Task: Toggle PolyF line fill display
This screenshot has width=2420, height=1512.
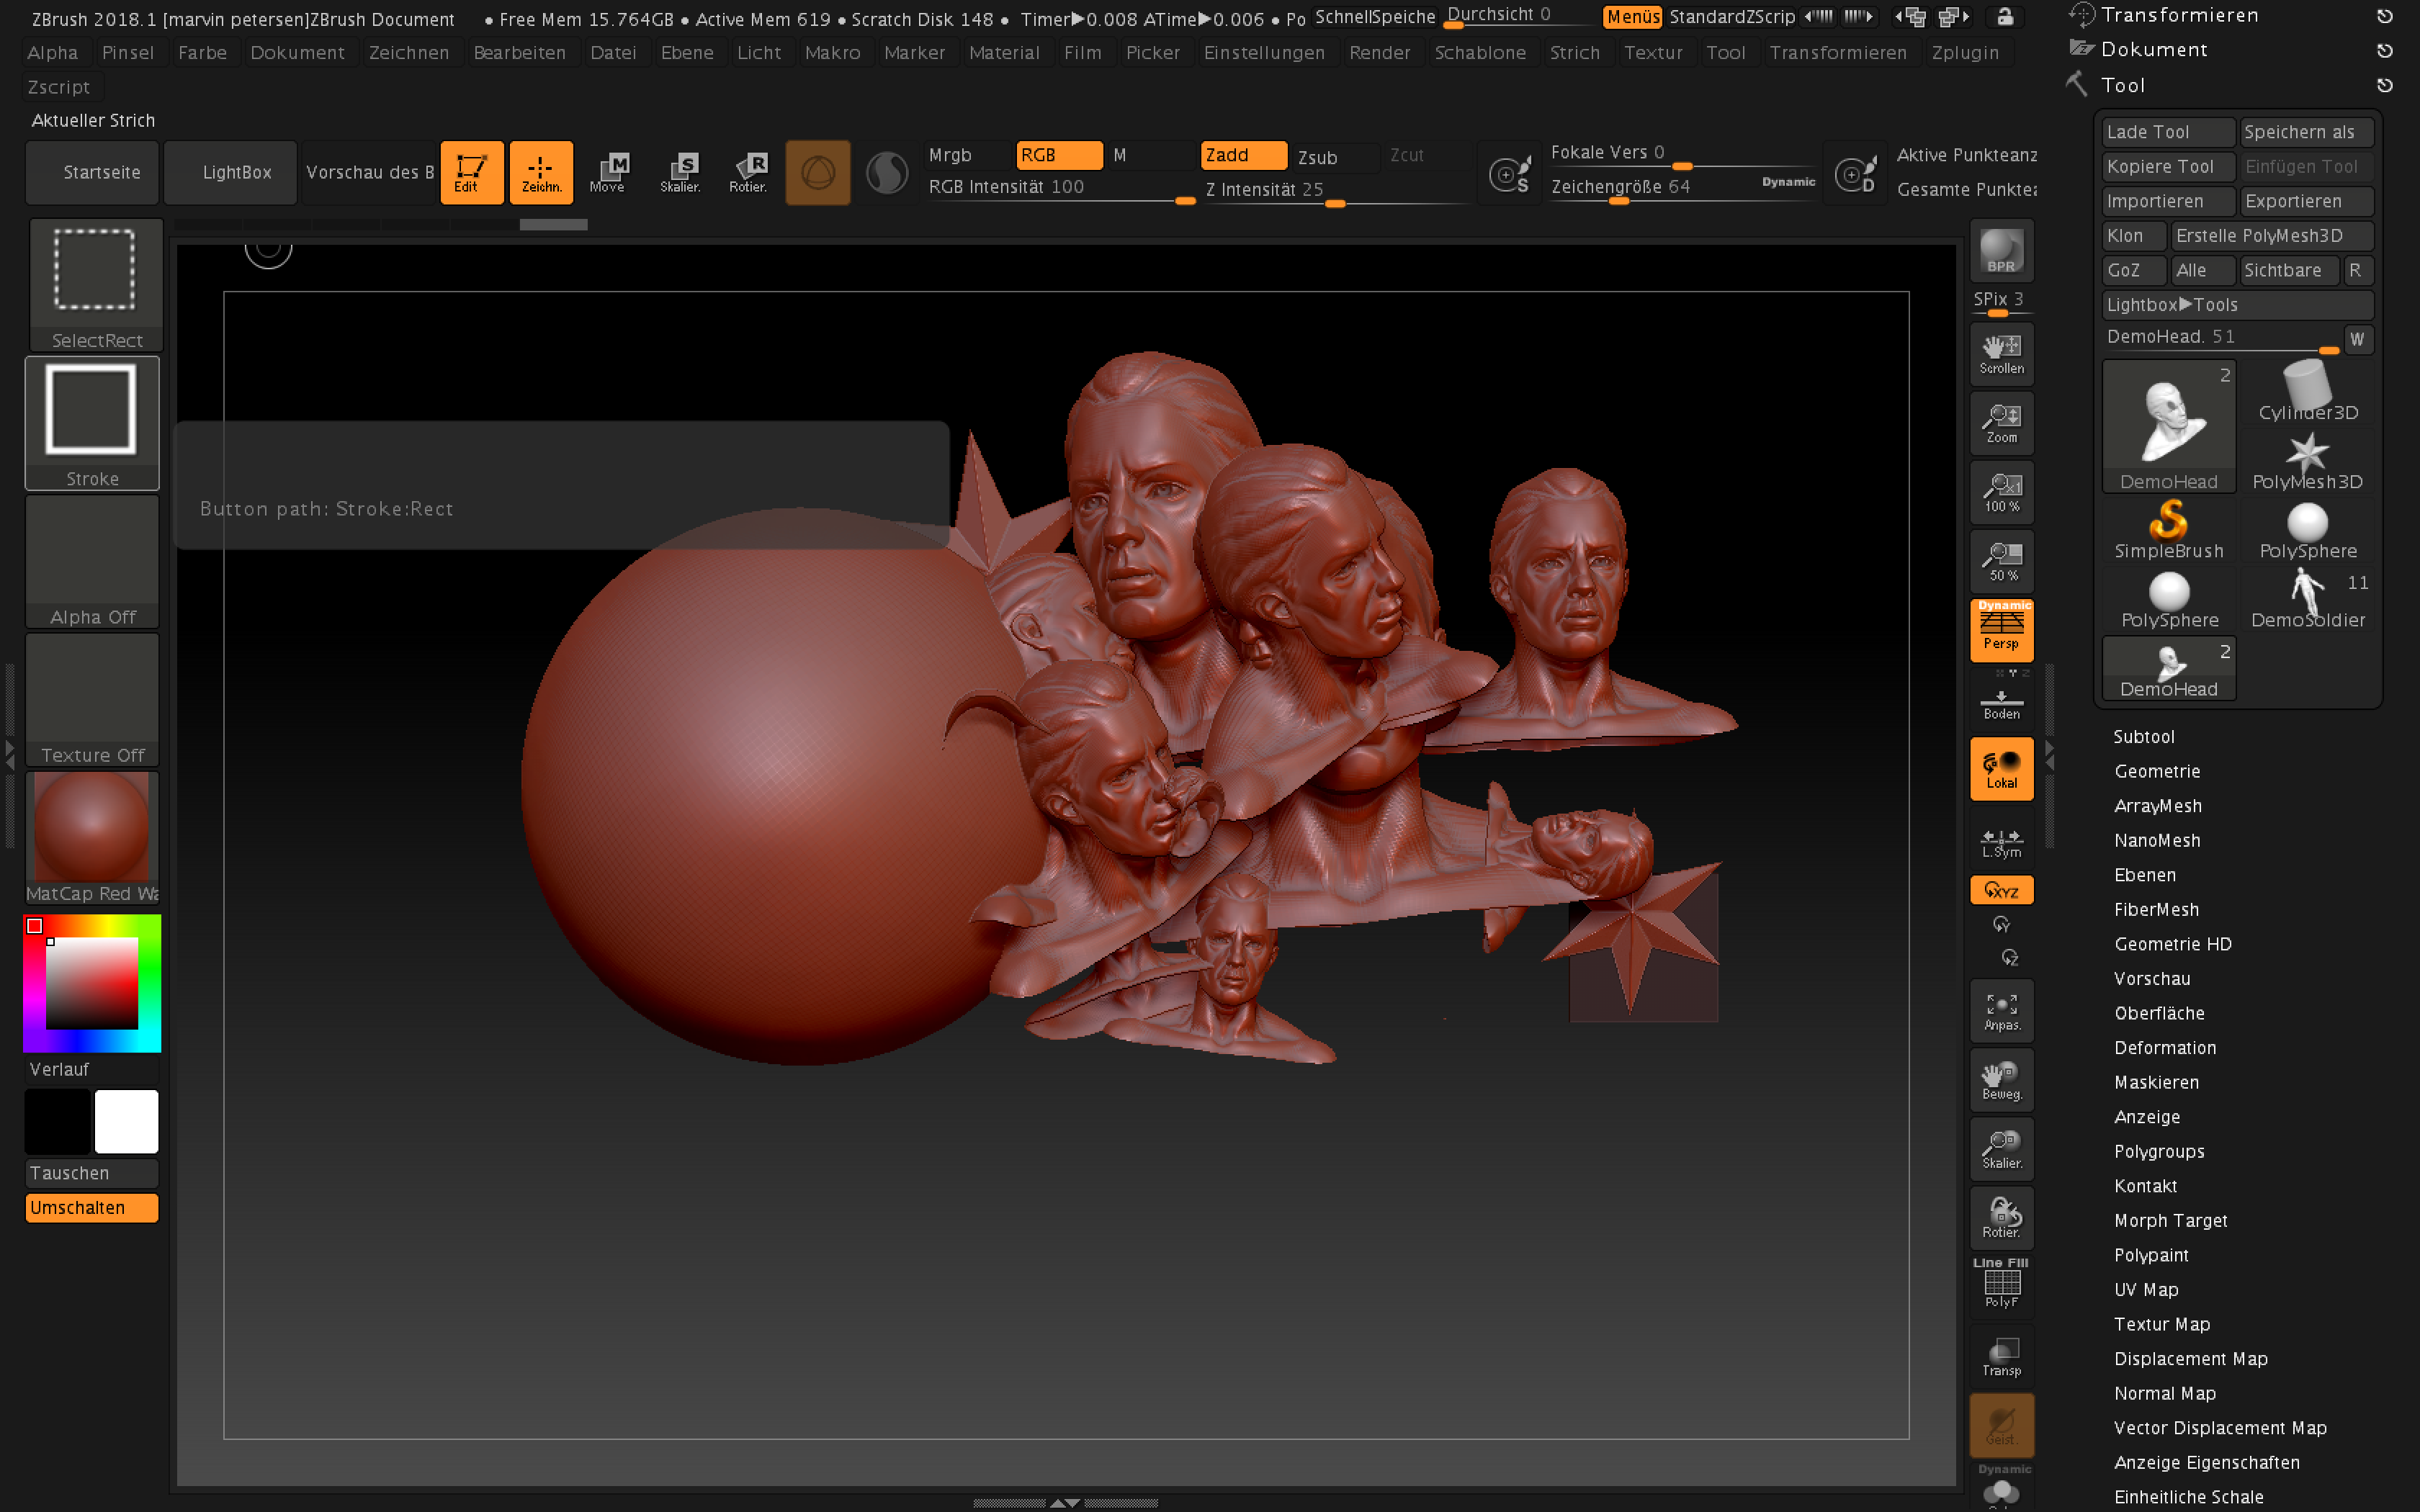Action: pos(2001,1287)
